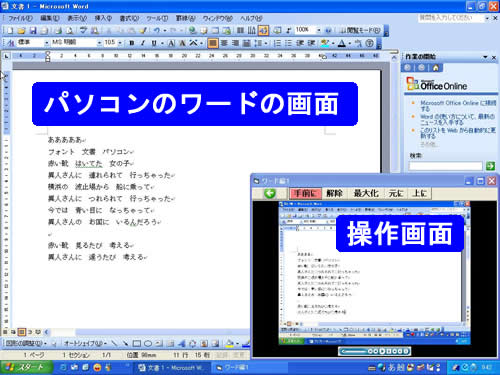Apply italic formatting
This screenshot has height=375, width=500.
(x=143, y=43)
